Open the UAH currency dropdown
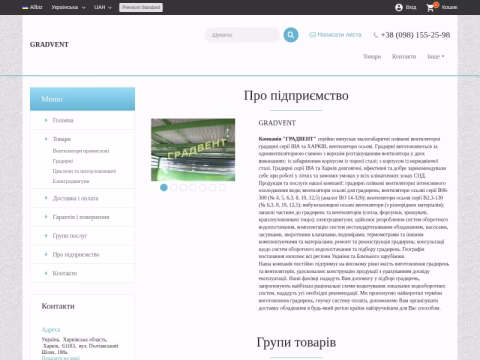This screenshot has height=360, width=480. (103, 7)
